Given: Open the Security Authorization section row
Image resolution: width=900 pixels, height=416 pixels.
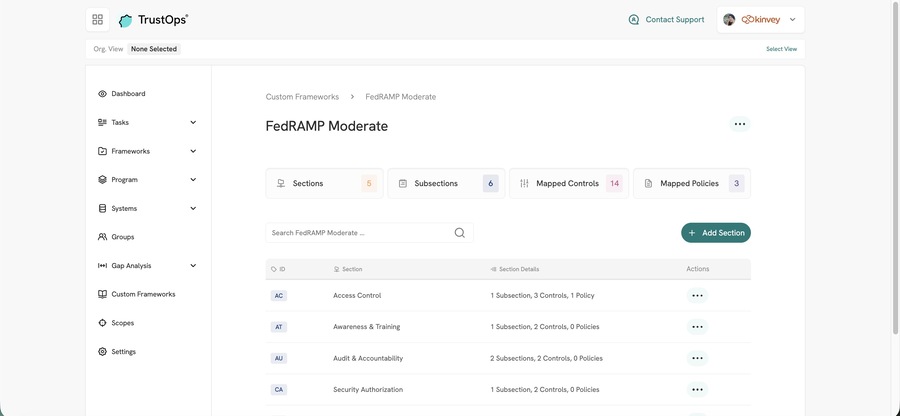Looking at the screenshot, I should (x=508, y=390).
